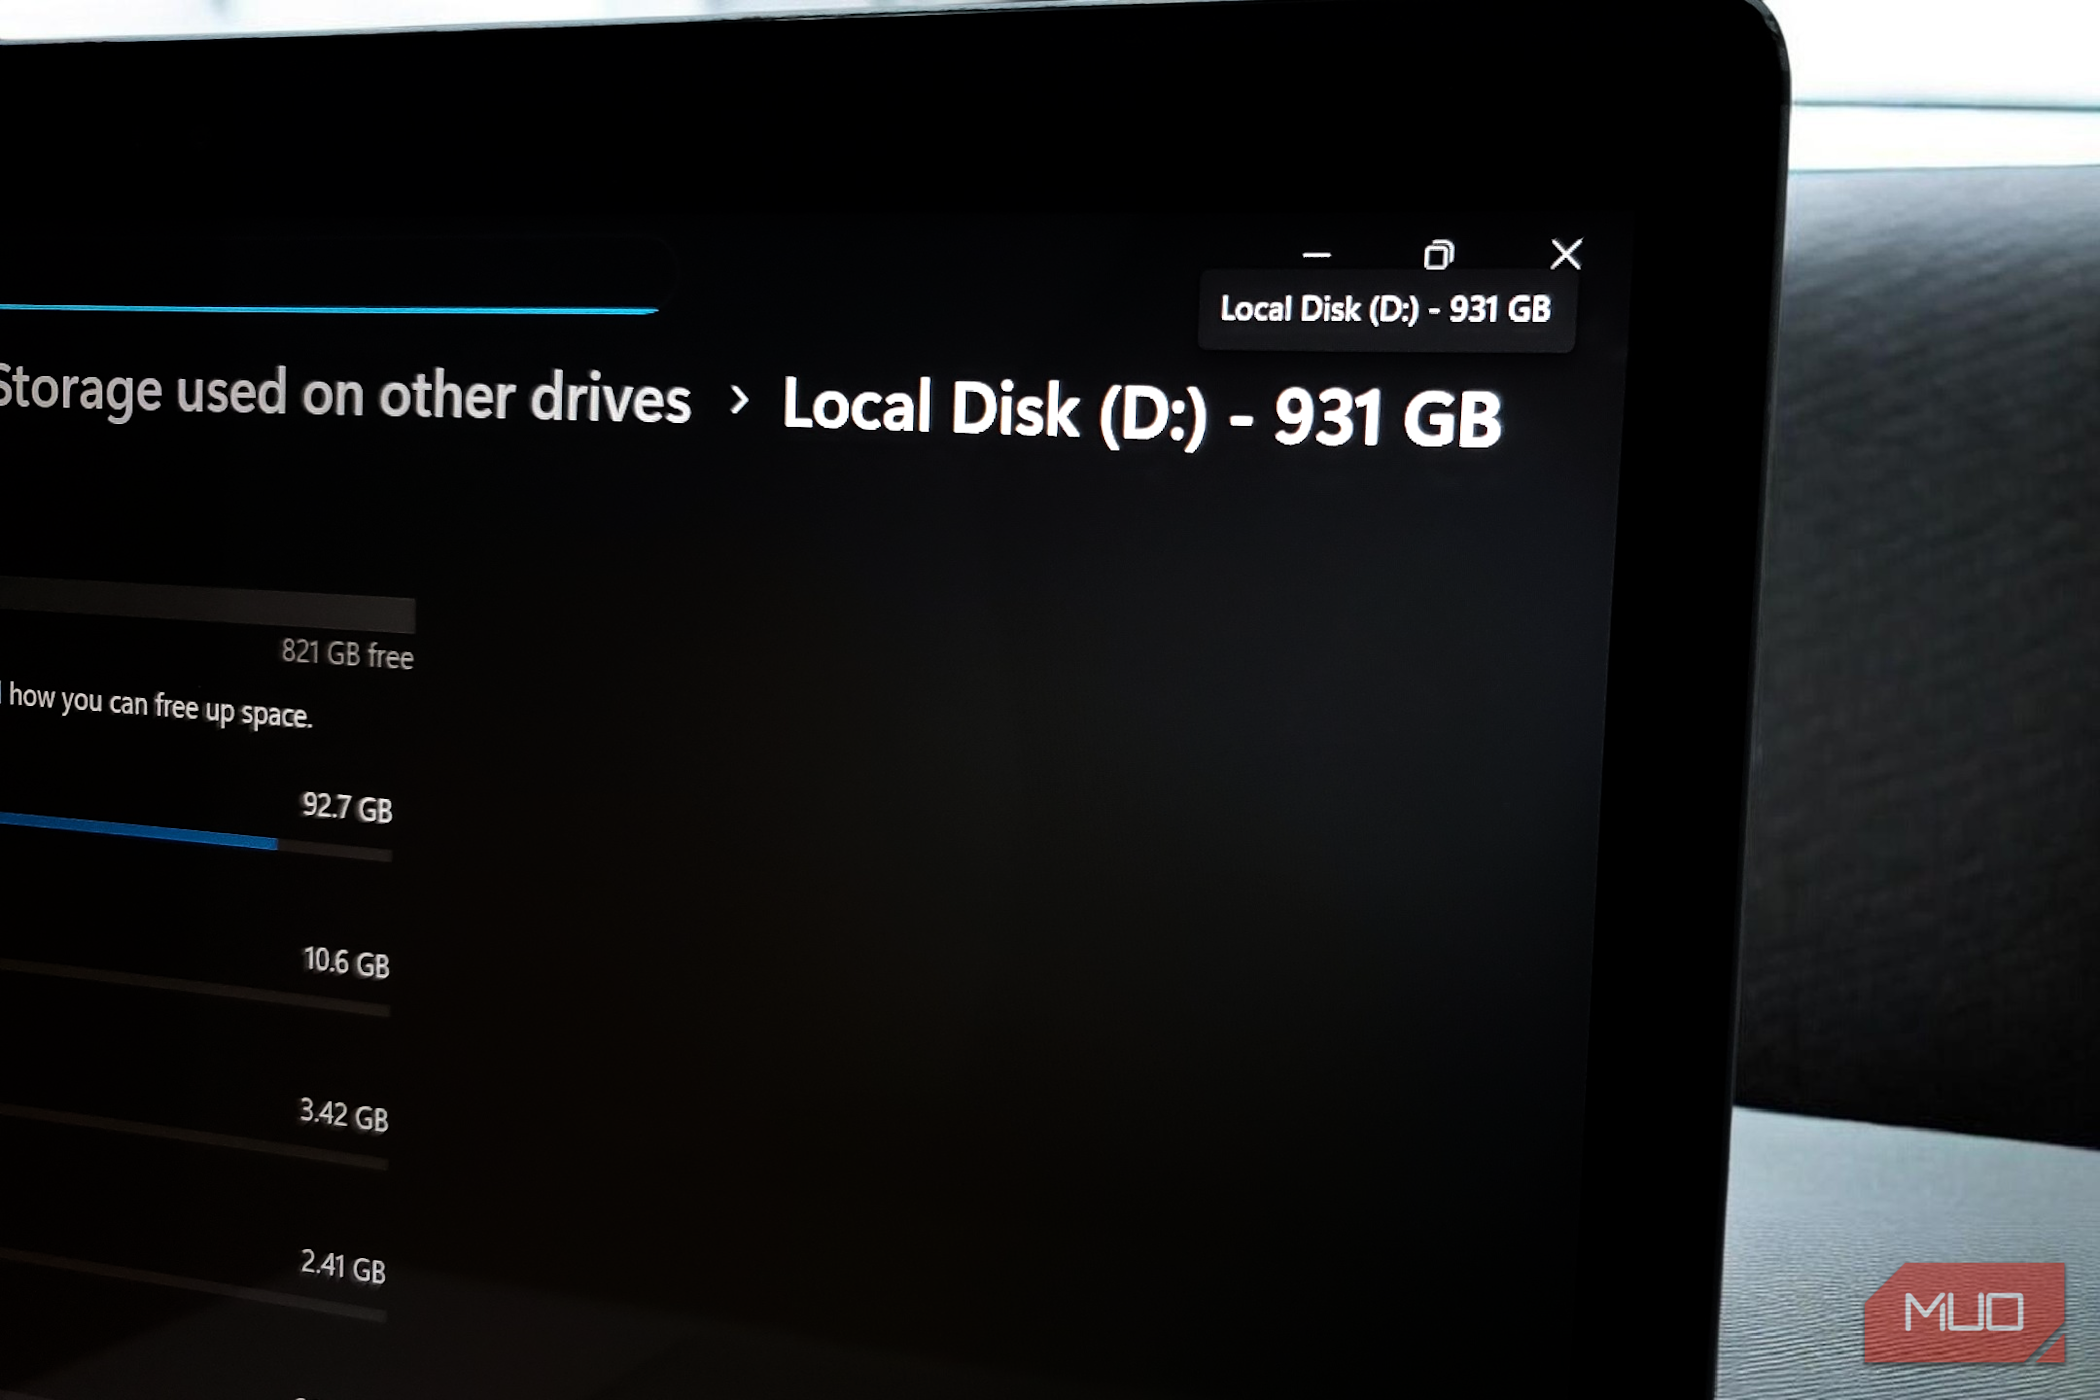Screen dimensions: 2100x1400
Task: Click the 'how you can free up space' text
Action: tap(160, 706)
